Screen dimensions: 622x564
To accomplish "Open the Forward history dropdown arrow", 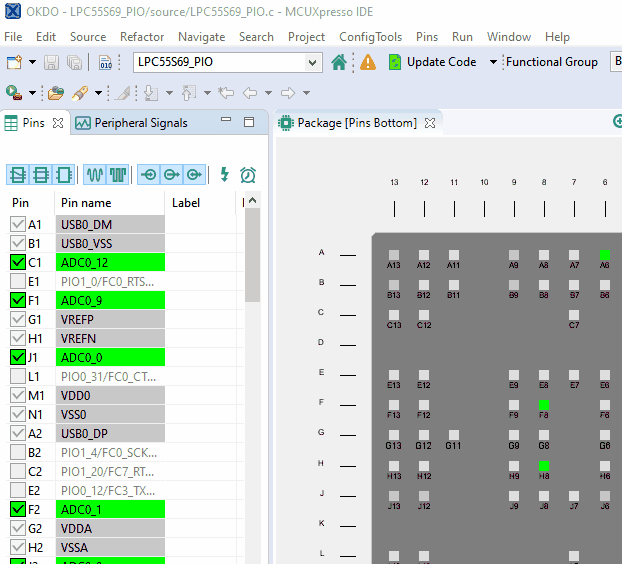I will tap(306, 93).
